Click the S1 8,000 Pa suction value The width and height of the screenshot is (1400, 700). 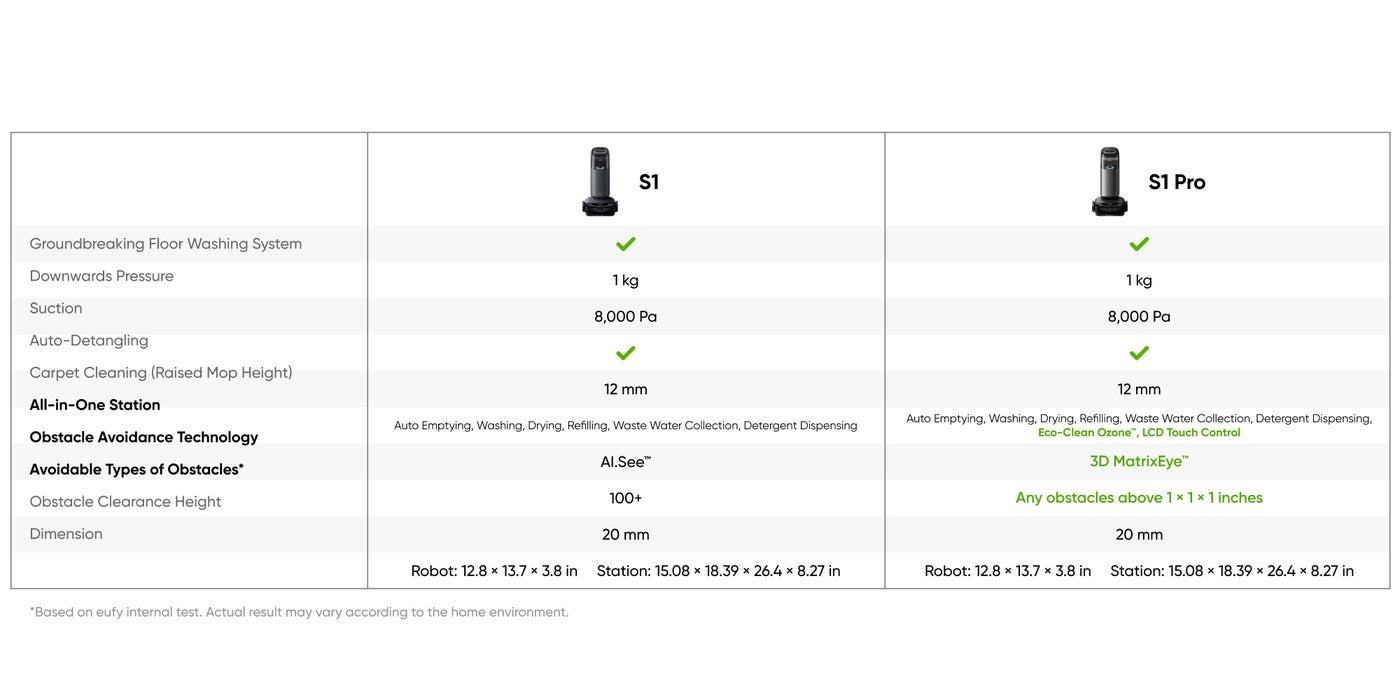point(626,317)
